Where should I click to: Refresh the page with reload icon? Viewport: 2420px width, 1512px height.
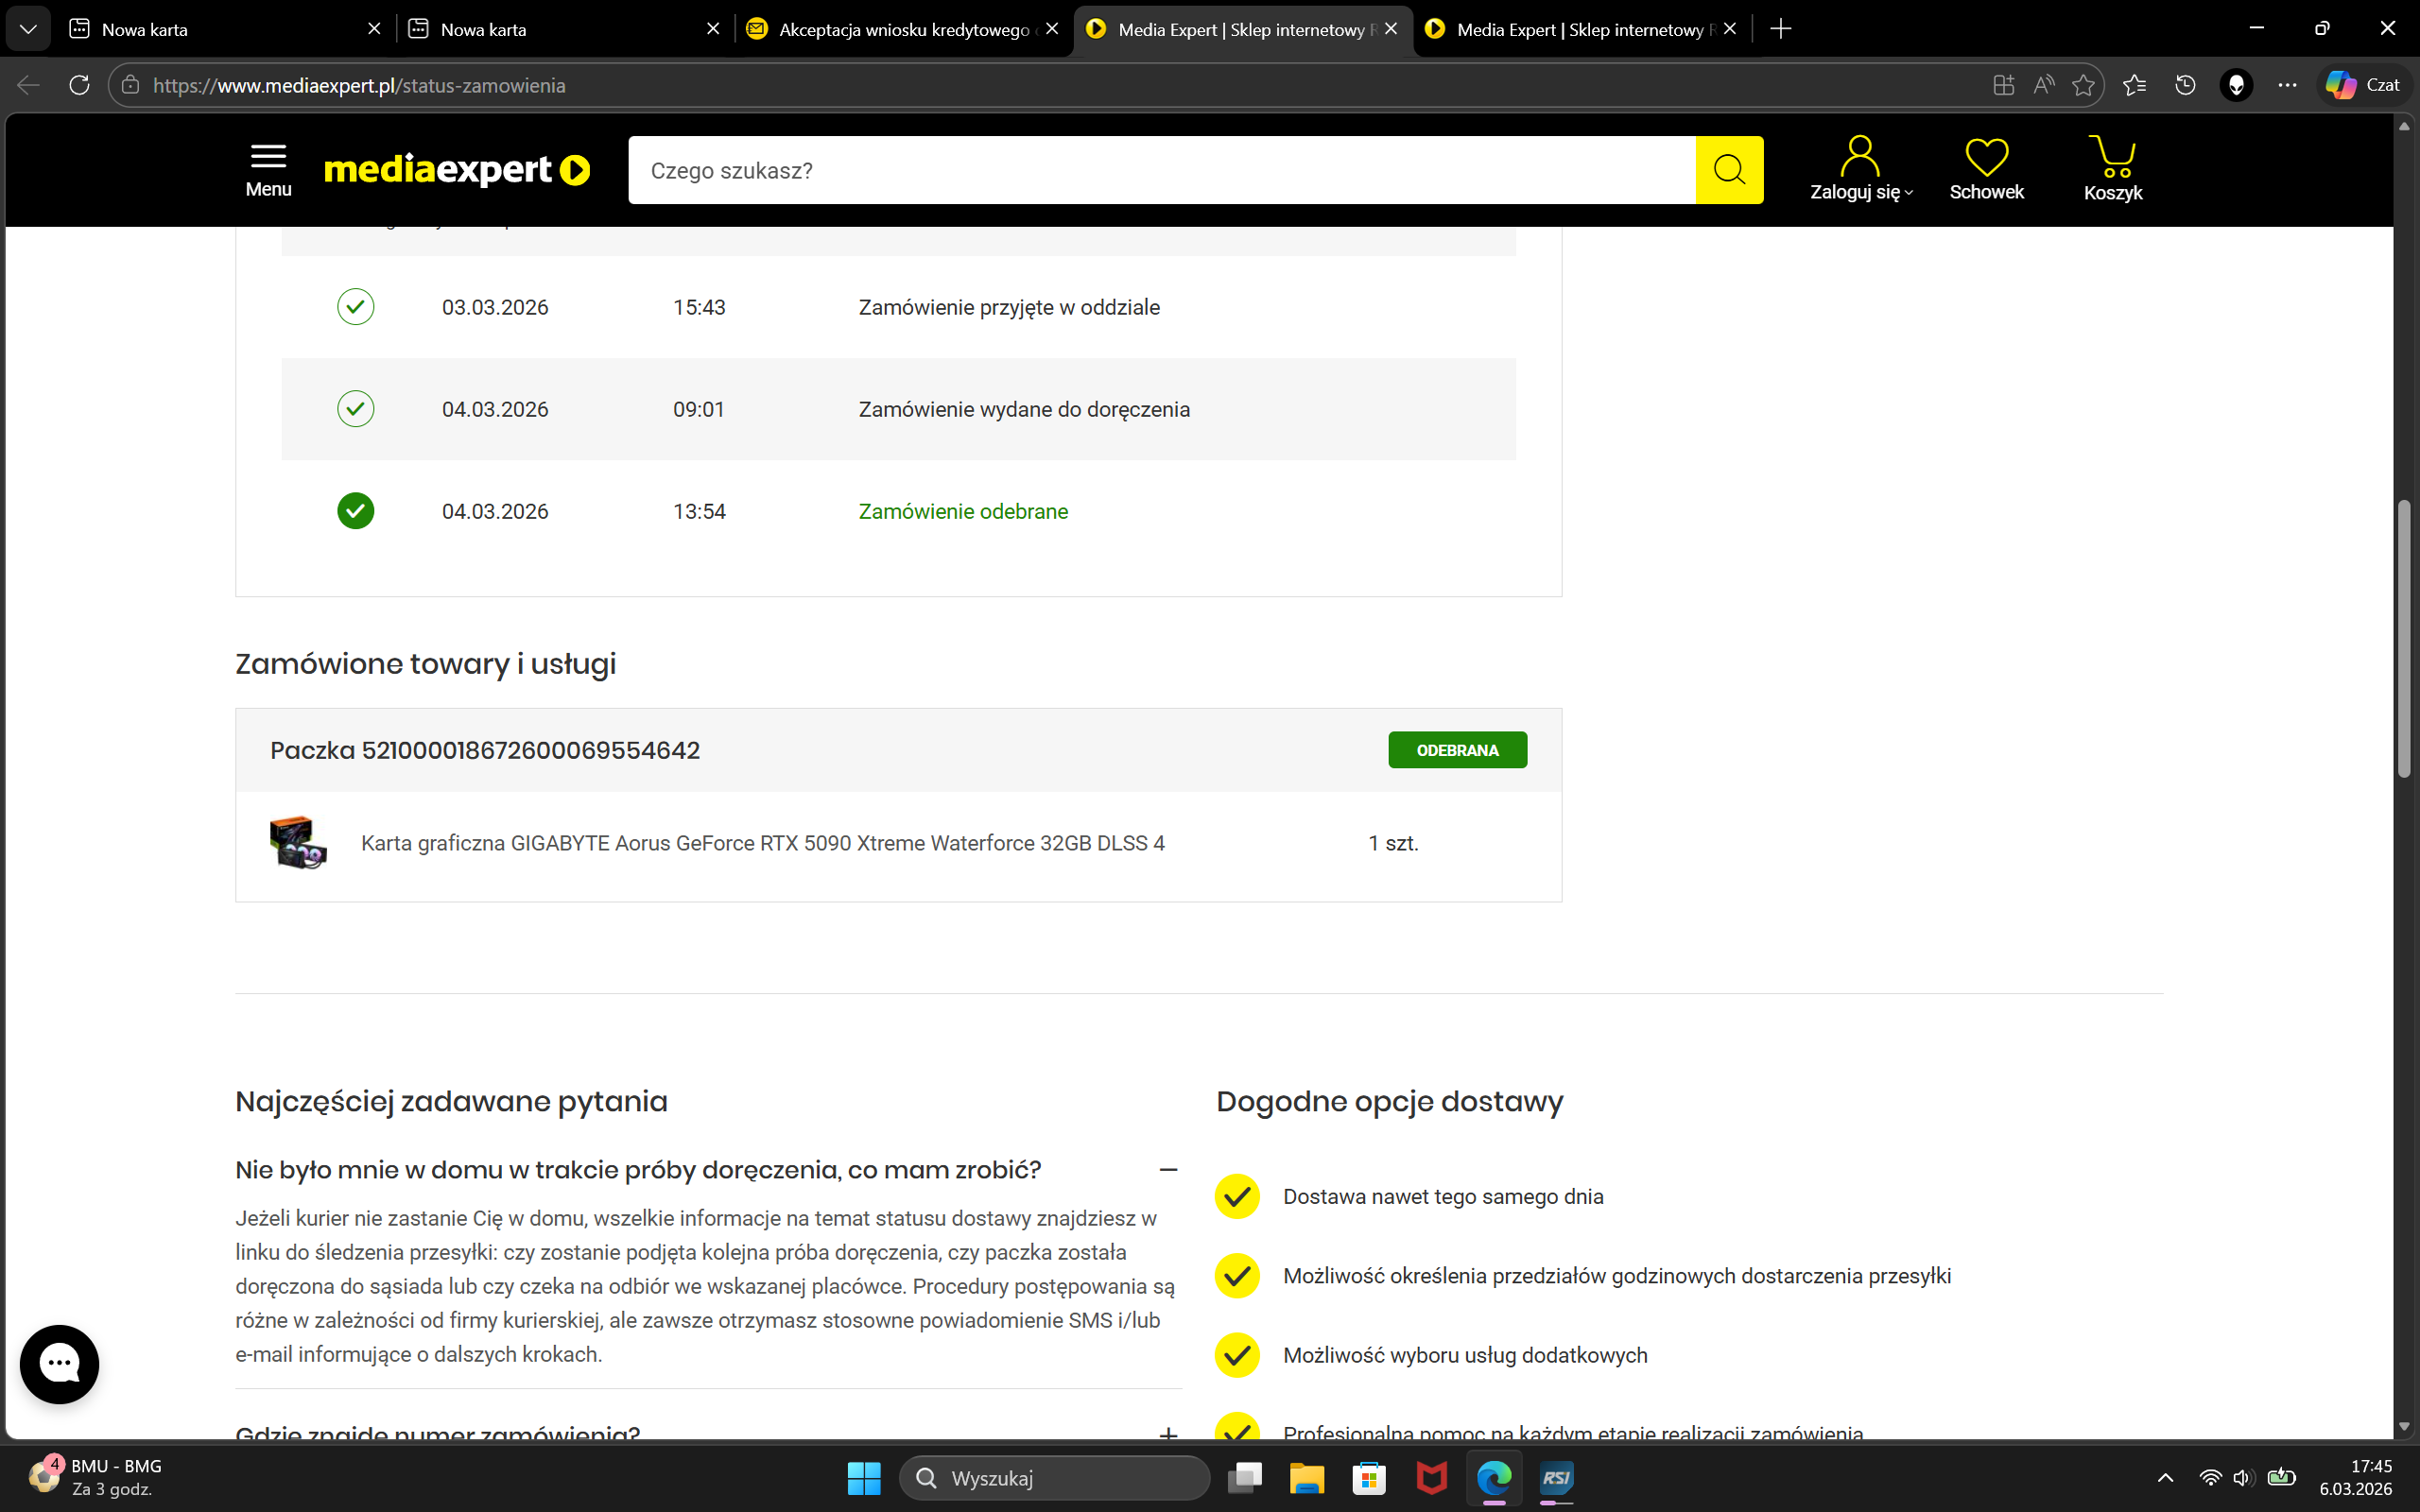point(79,85)
